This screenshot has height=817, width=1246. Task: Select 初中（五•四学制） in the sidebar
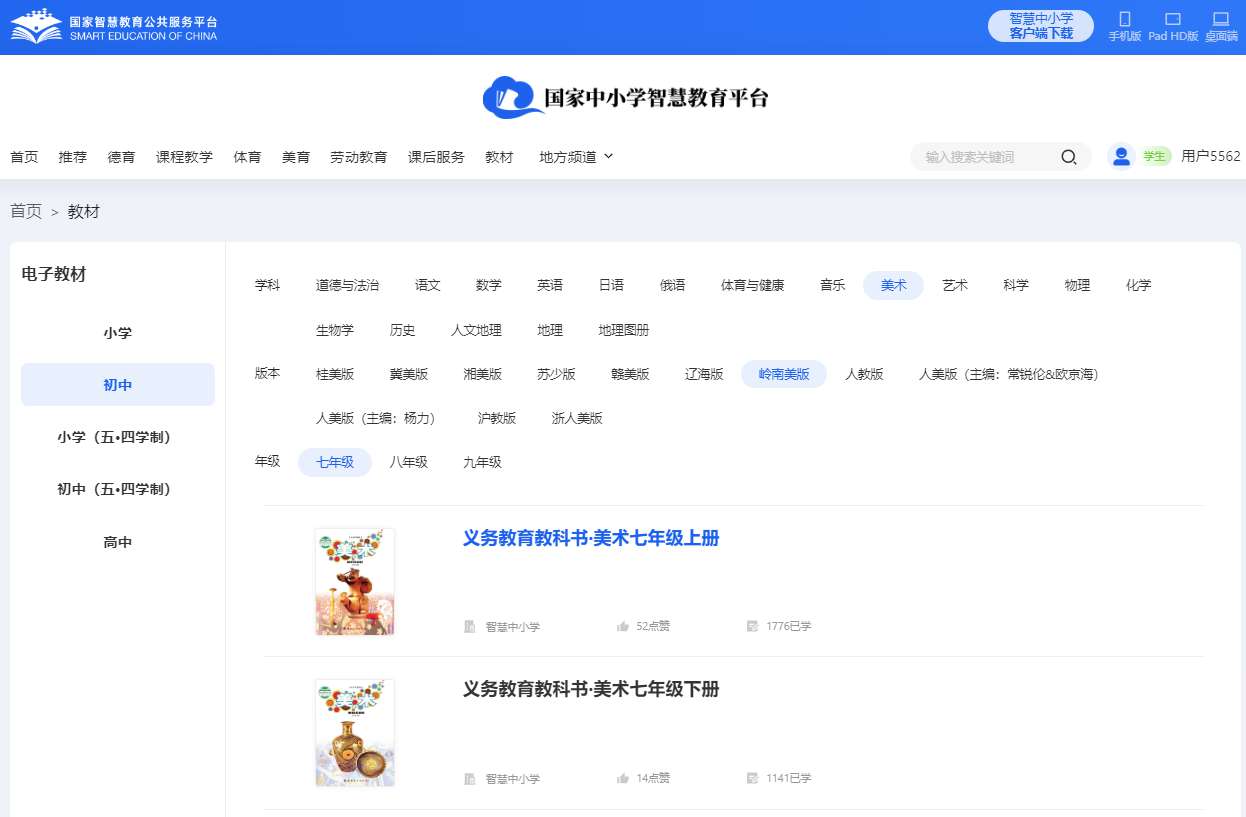[x=118, y=489]
